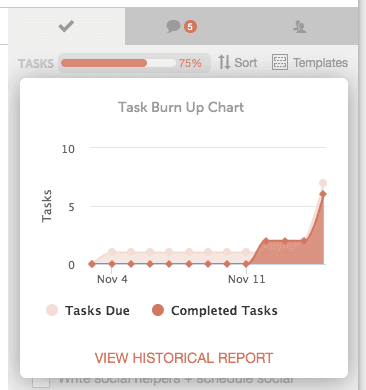
Task: Toggle Completed Tasks legend series
Action: tap(215, 310)
